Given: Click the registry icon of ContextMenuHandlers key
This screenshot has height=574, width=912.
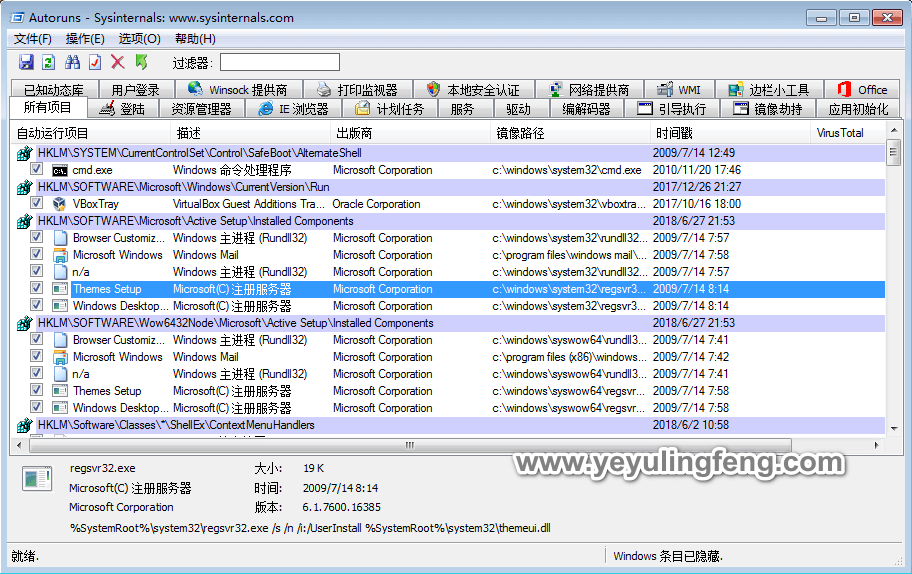Looking at the screenshot, I should click(x=24, y=426).
